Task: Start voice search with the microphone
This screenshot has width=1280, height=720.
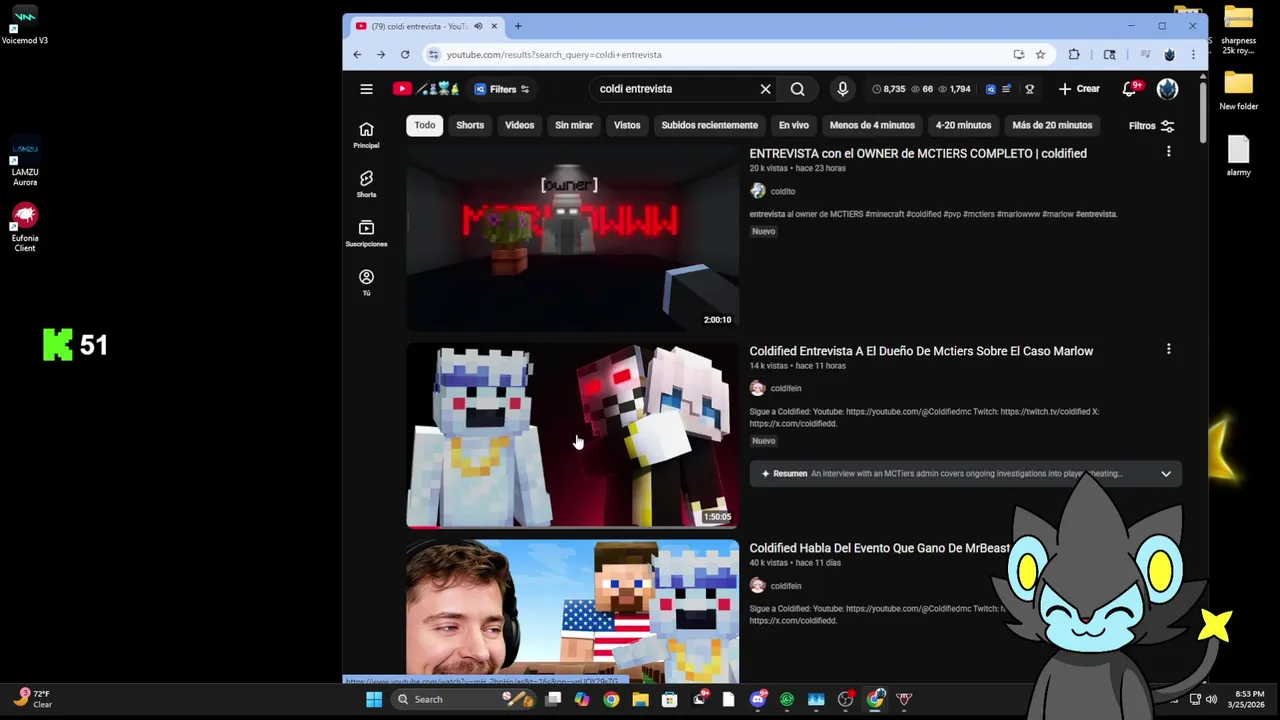Action: click(842, 89)
